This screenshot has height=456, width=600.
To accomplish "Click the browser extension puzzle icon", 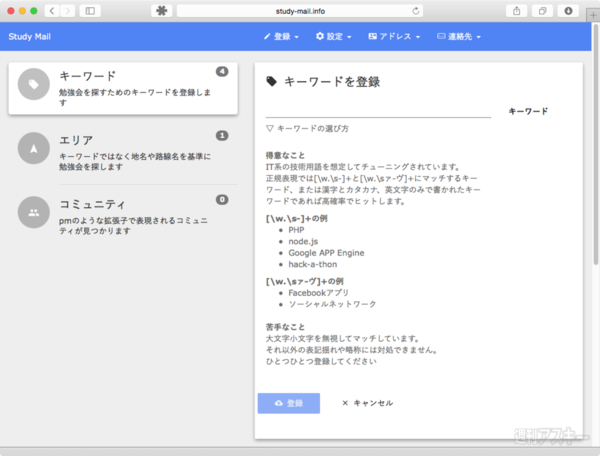I will (x=161, y=10).
